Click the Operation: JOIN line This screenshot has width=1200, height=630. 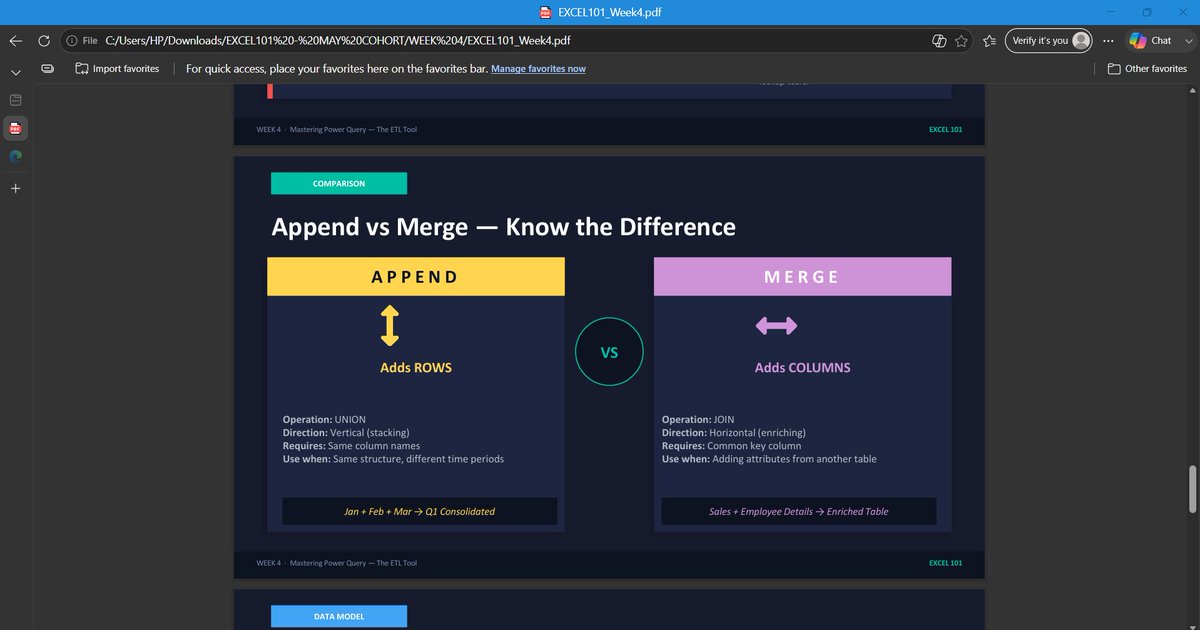click(x=698, y=420)
